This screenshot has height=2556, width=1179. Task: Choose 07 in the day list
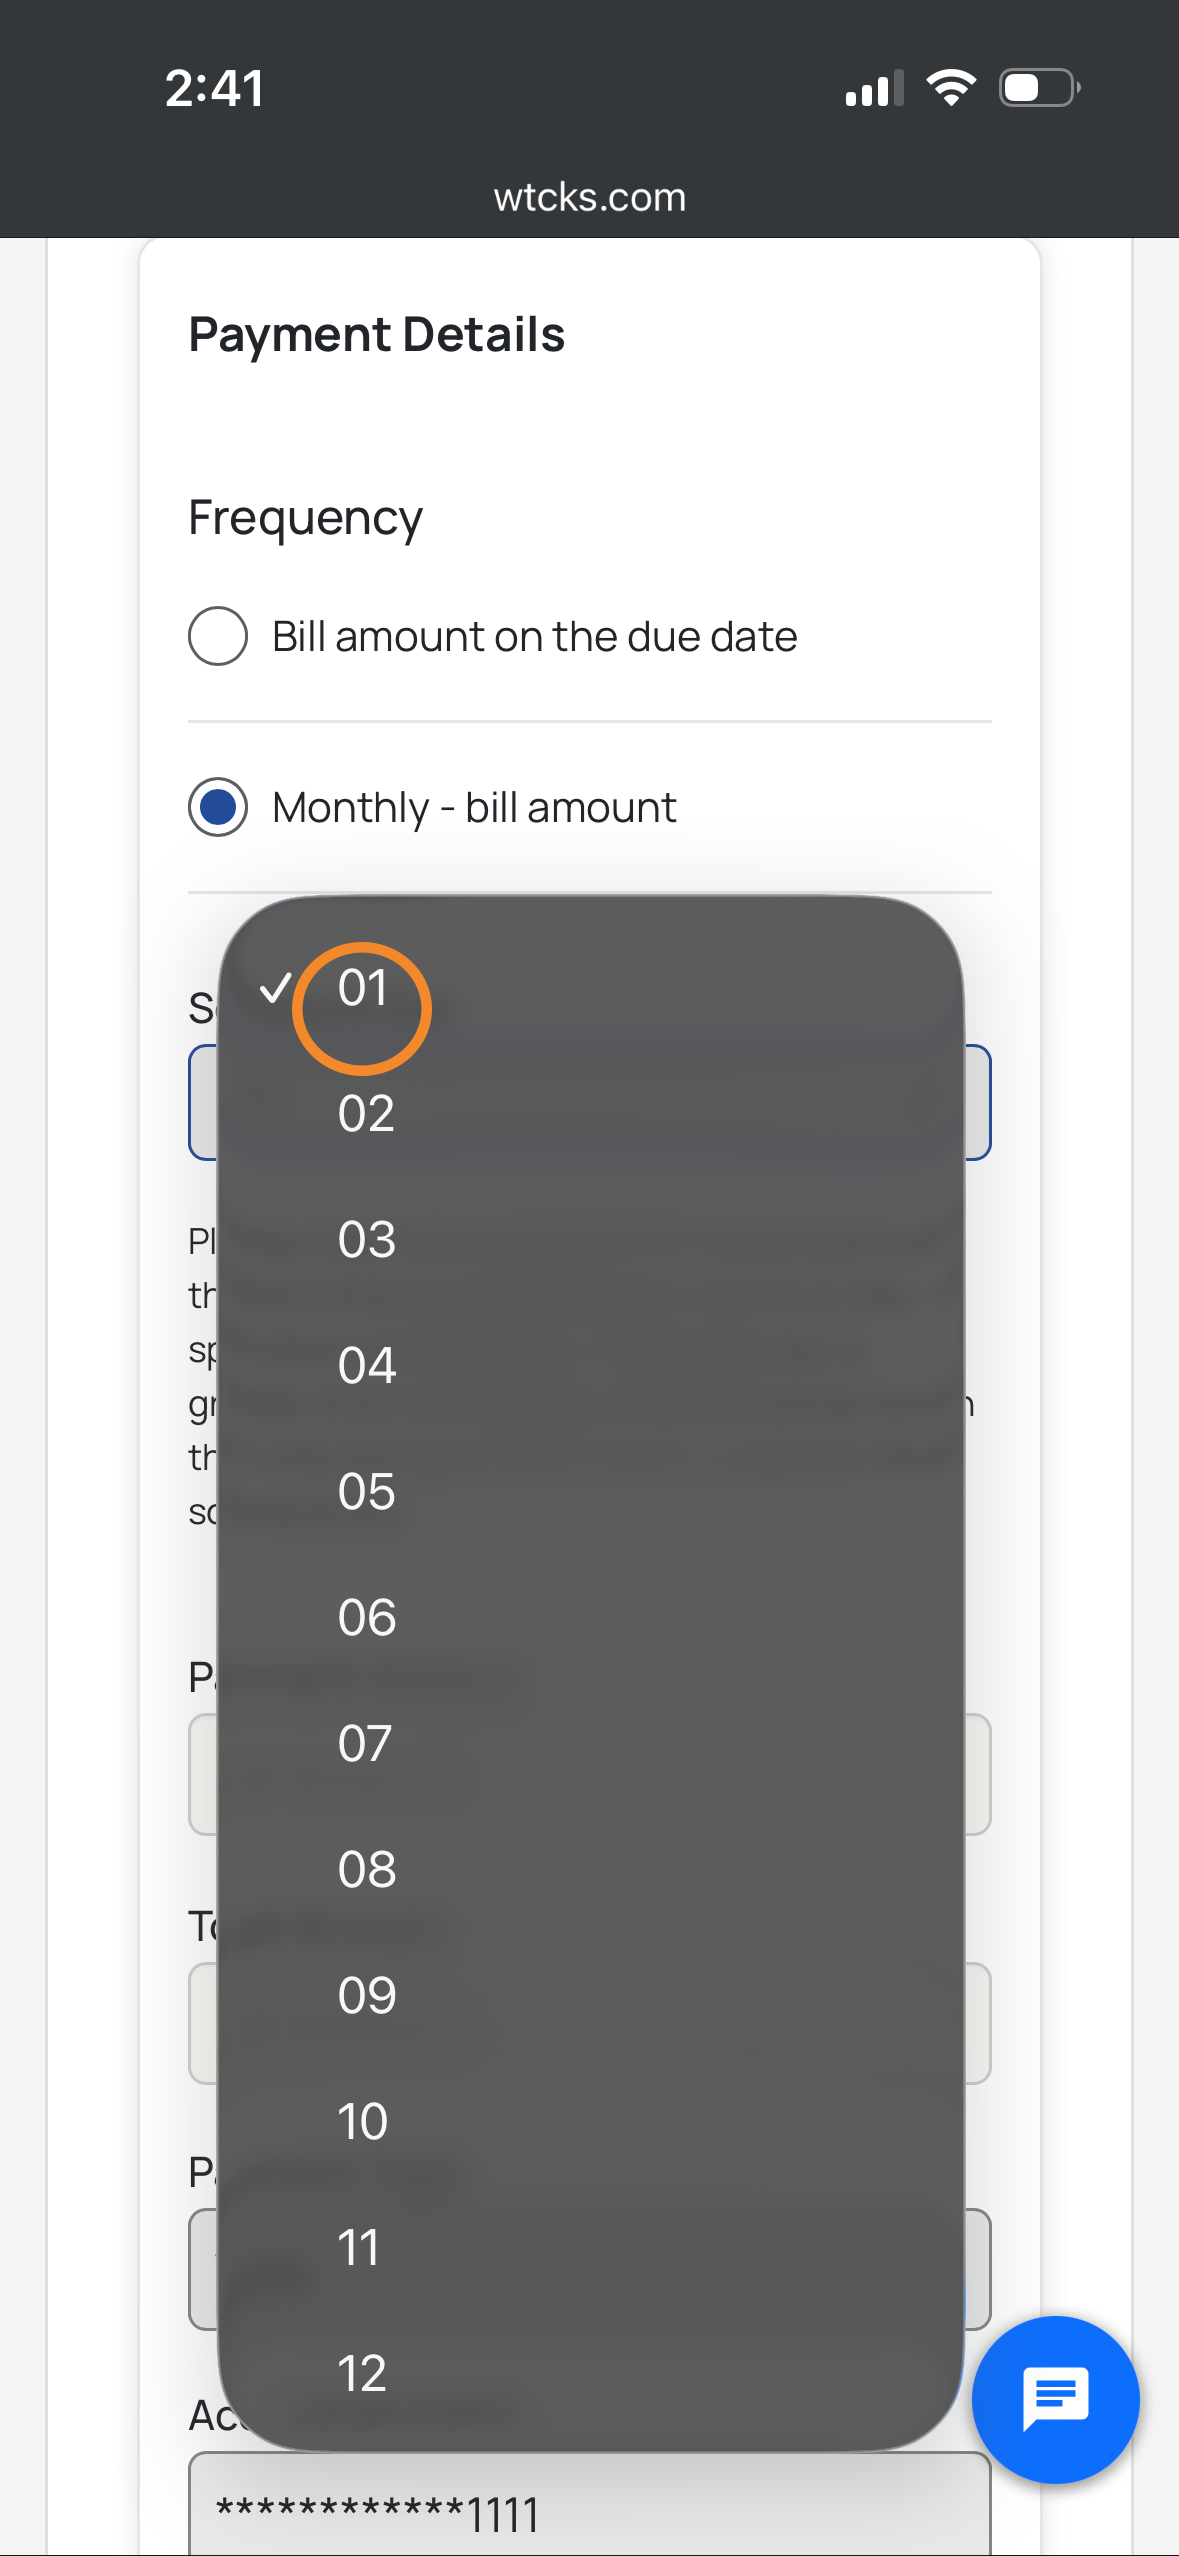366,1744
